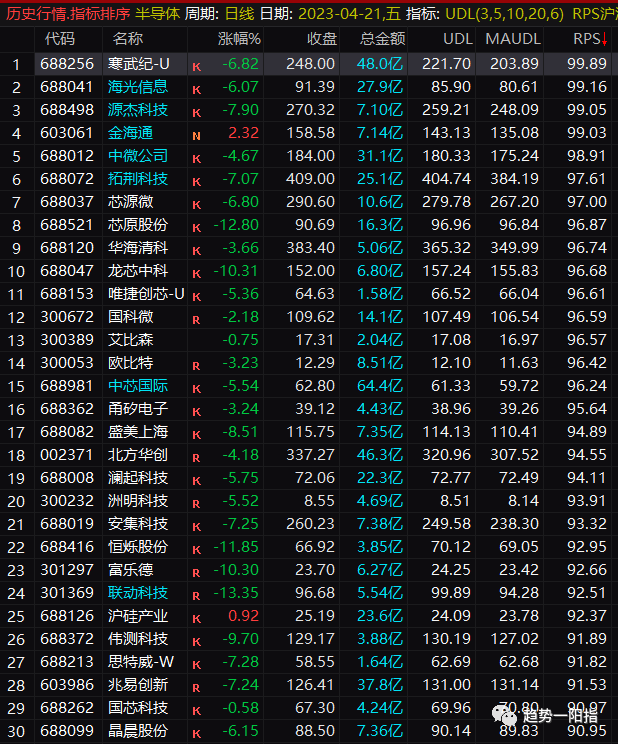Screen dimensions: 618x744
Task: Sort by 涨幅% column header
Action: (x=239, y=39)
